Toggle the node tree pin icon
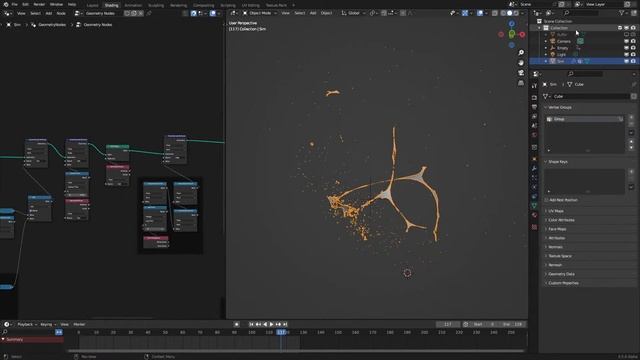 (x=149, y=13)
